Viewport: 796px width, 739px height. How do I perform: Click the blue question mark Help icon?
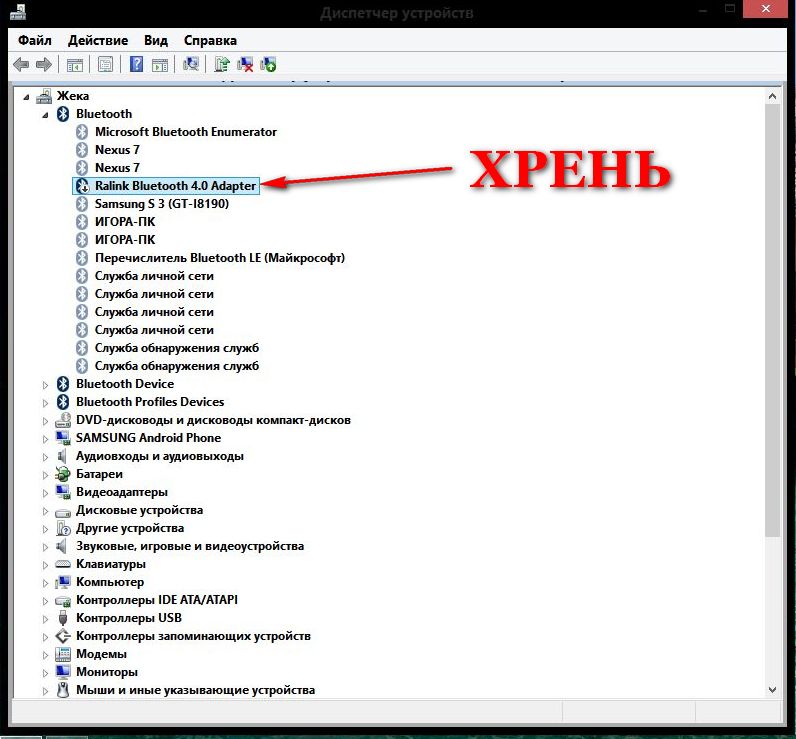(137, 64)
